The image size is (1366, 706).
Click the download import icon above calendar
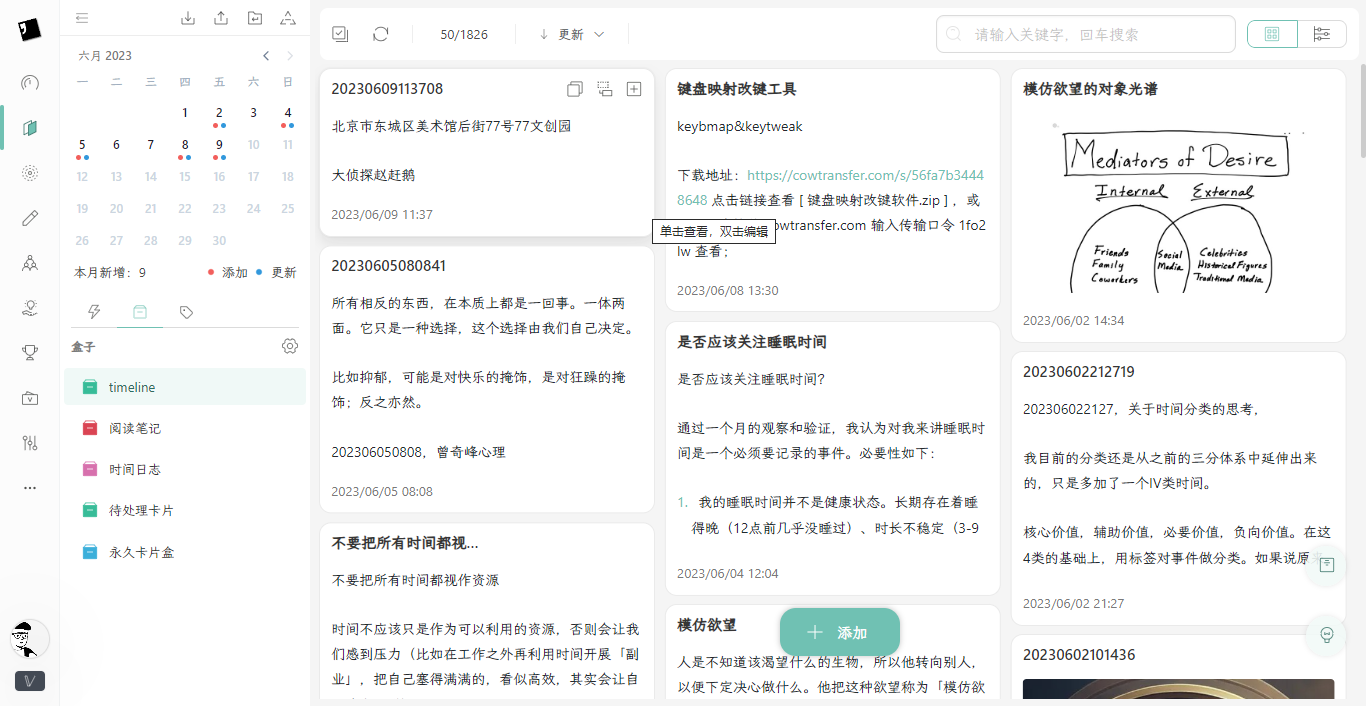[x=188, y=18]
